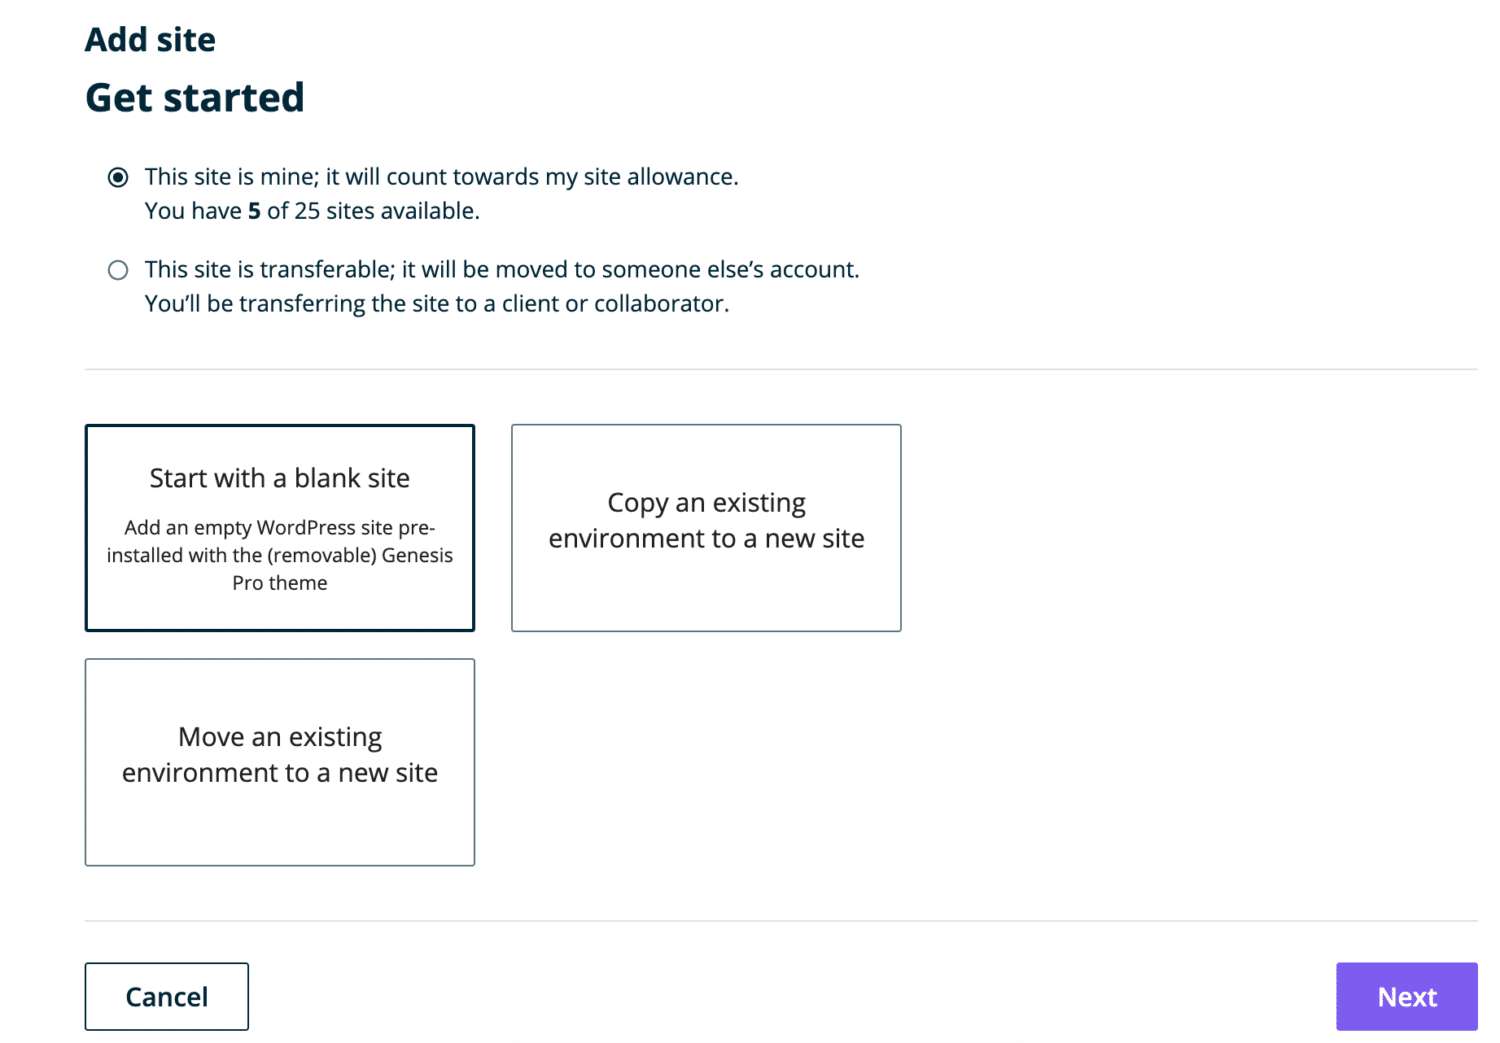Click Cancel to abandon adding the site

coord(166,996)
